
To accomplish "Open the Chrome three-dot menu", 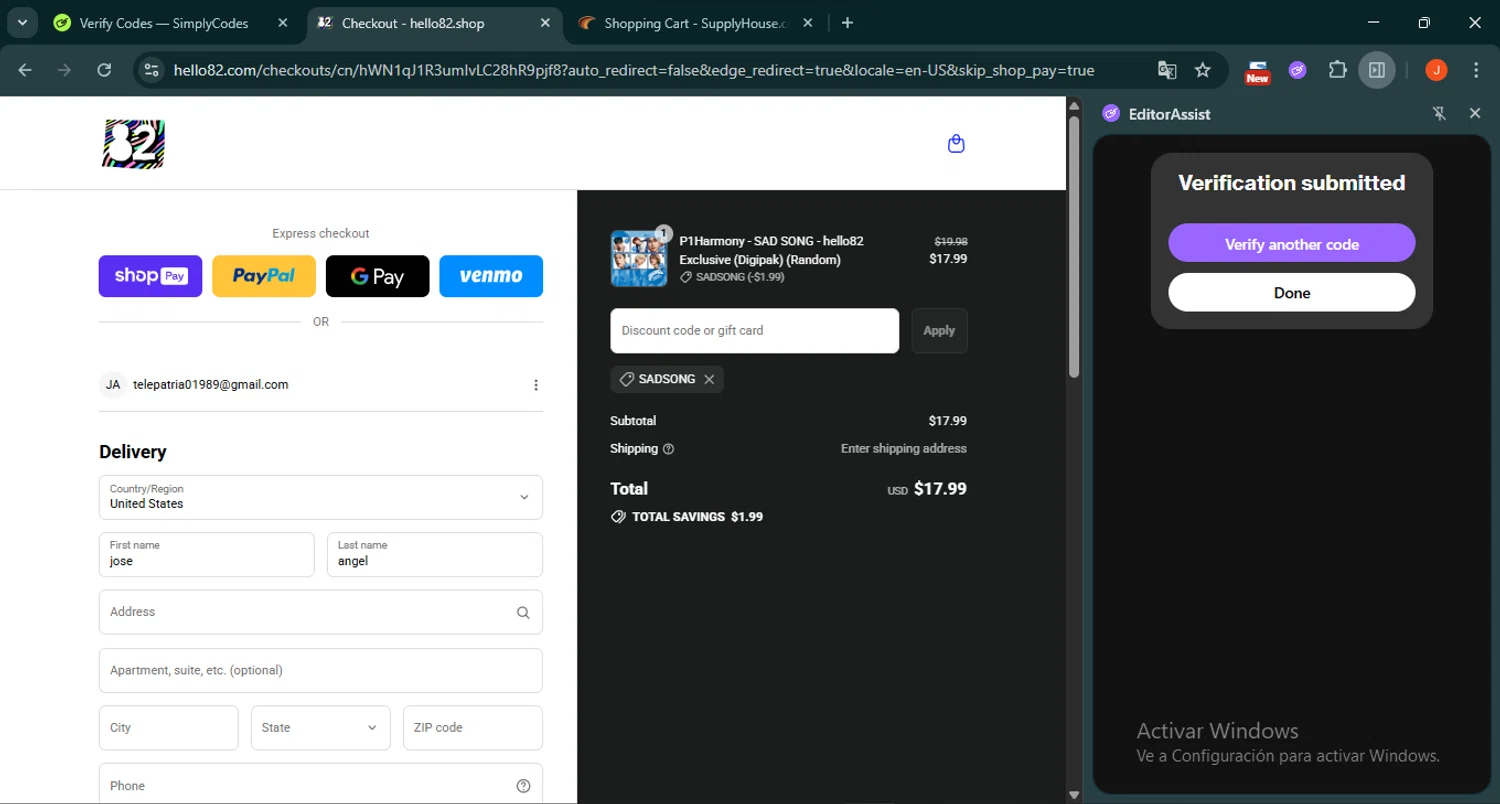I will point(1476,70).
